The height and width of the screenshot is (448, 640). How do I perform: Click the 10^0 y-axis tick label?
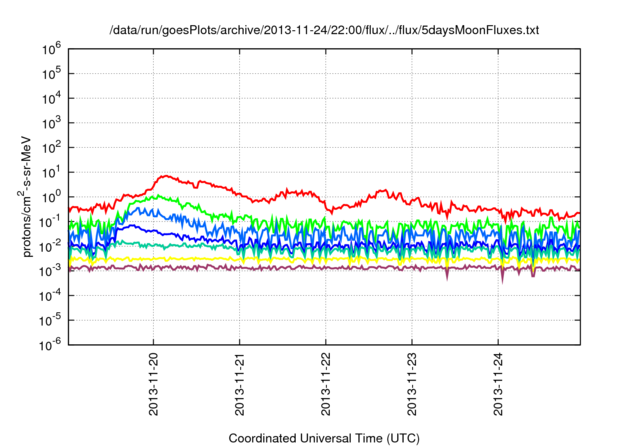[51, 197]
